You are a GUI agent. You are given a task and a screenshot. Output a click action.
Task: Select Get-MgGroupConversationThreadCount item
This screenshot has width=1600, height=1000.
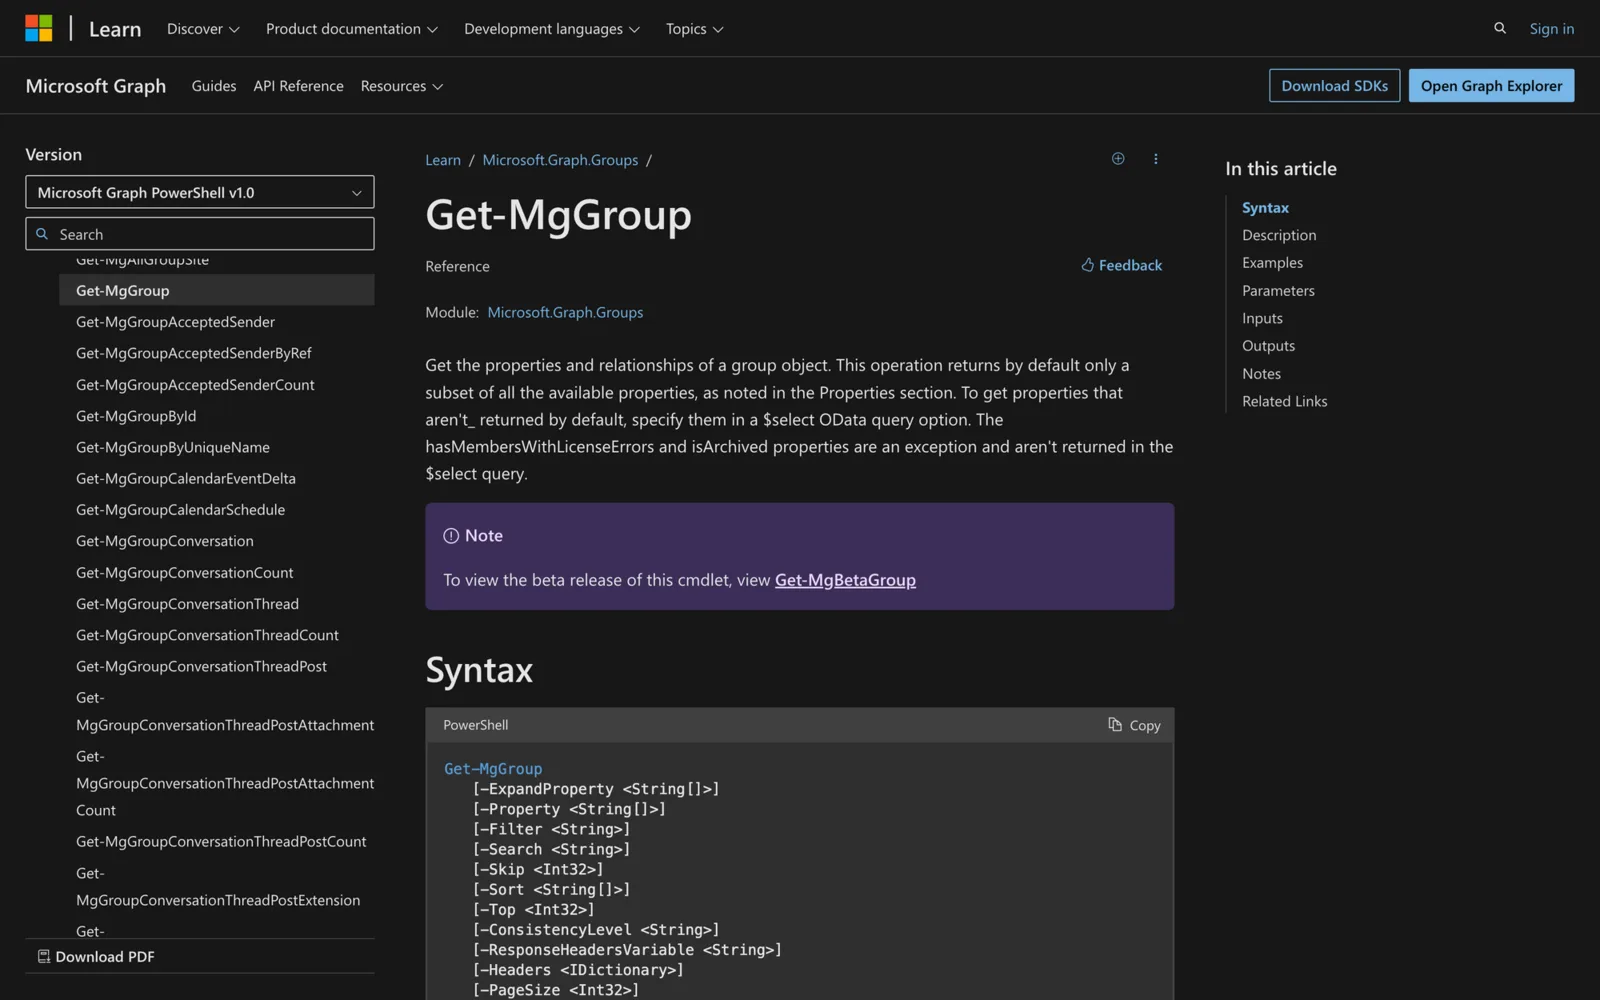coord(207,635)
